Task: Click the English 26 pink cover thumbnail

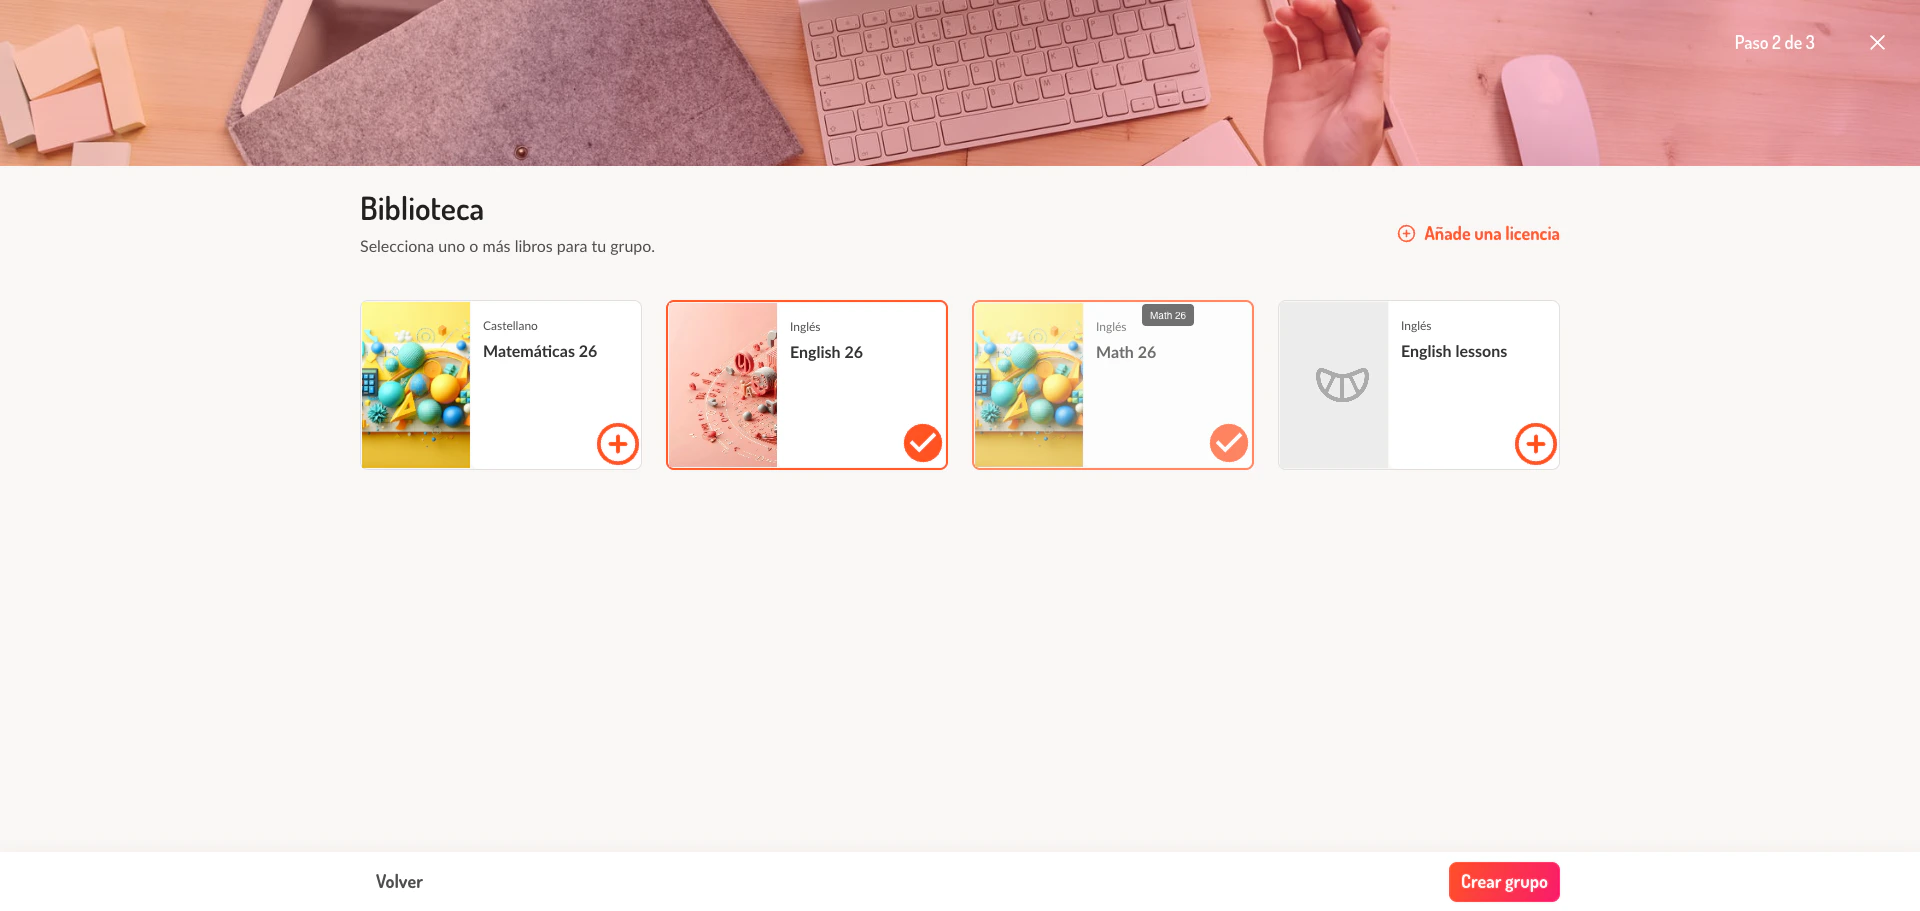Action: (x=723, y=385)
